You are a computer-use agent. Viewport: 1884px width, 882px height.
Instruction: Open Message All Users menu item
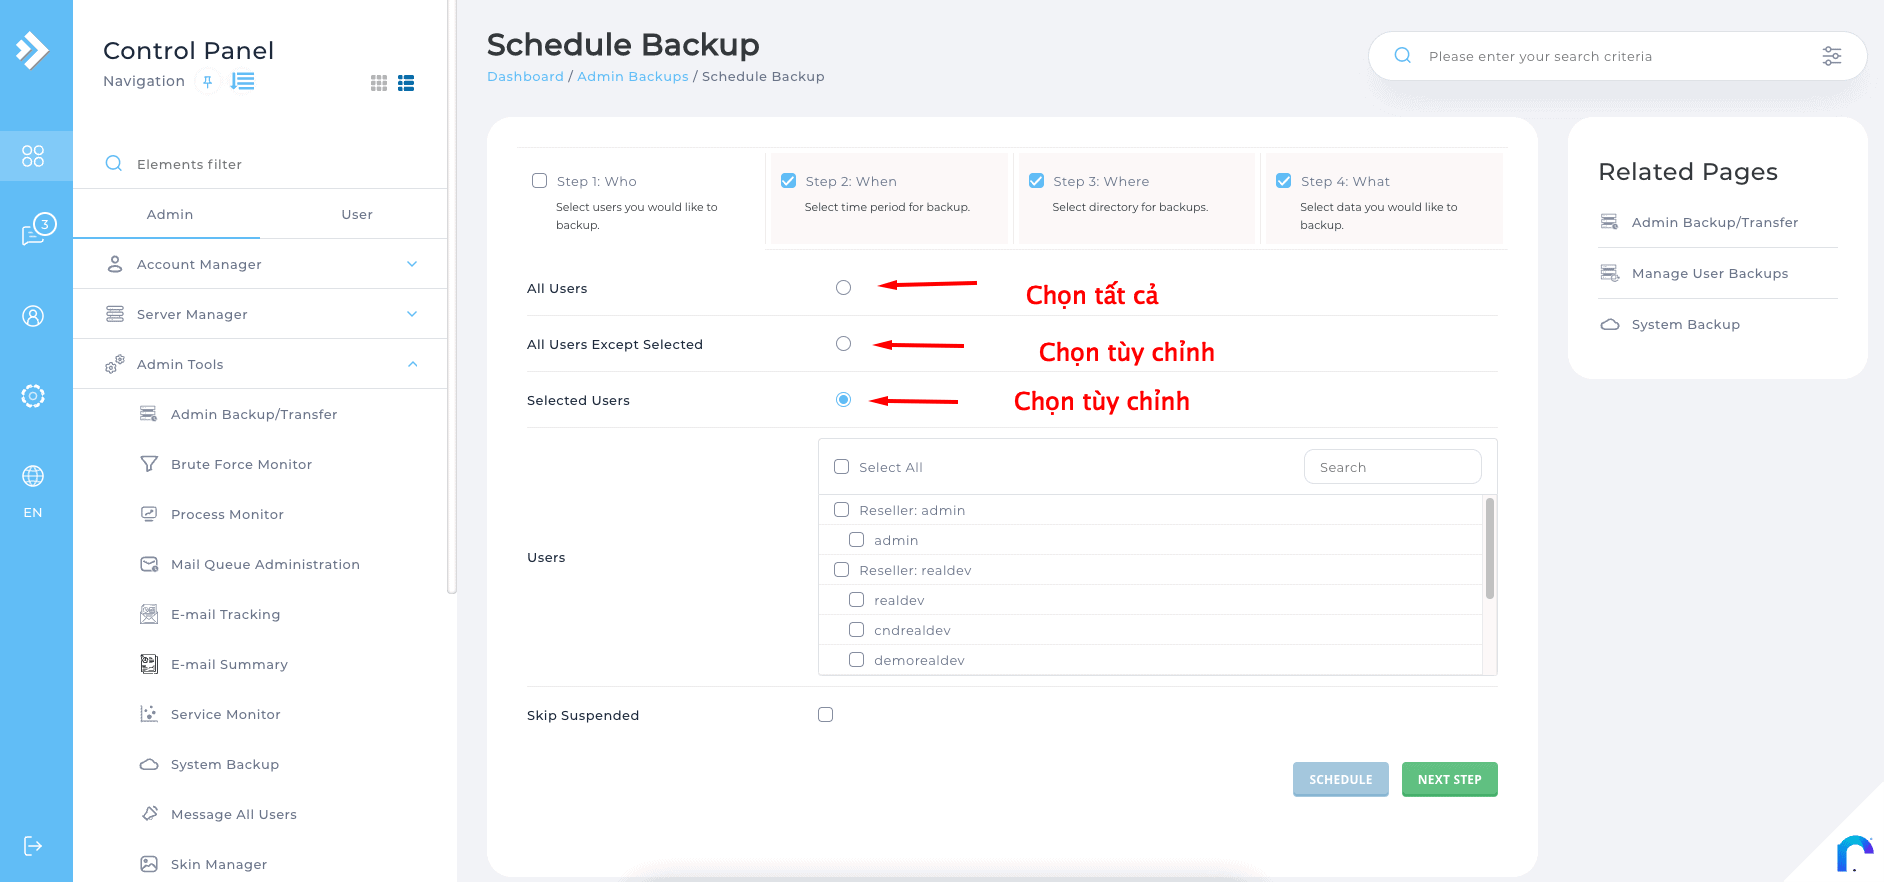click(x=234, y=815)
